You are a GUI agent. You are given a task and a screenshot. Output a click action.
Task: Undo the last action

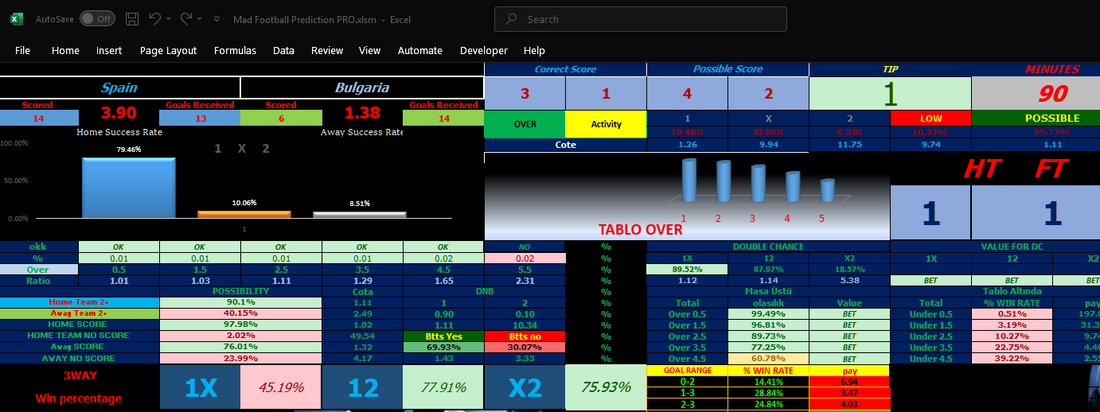155,19
